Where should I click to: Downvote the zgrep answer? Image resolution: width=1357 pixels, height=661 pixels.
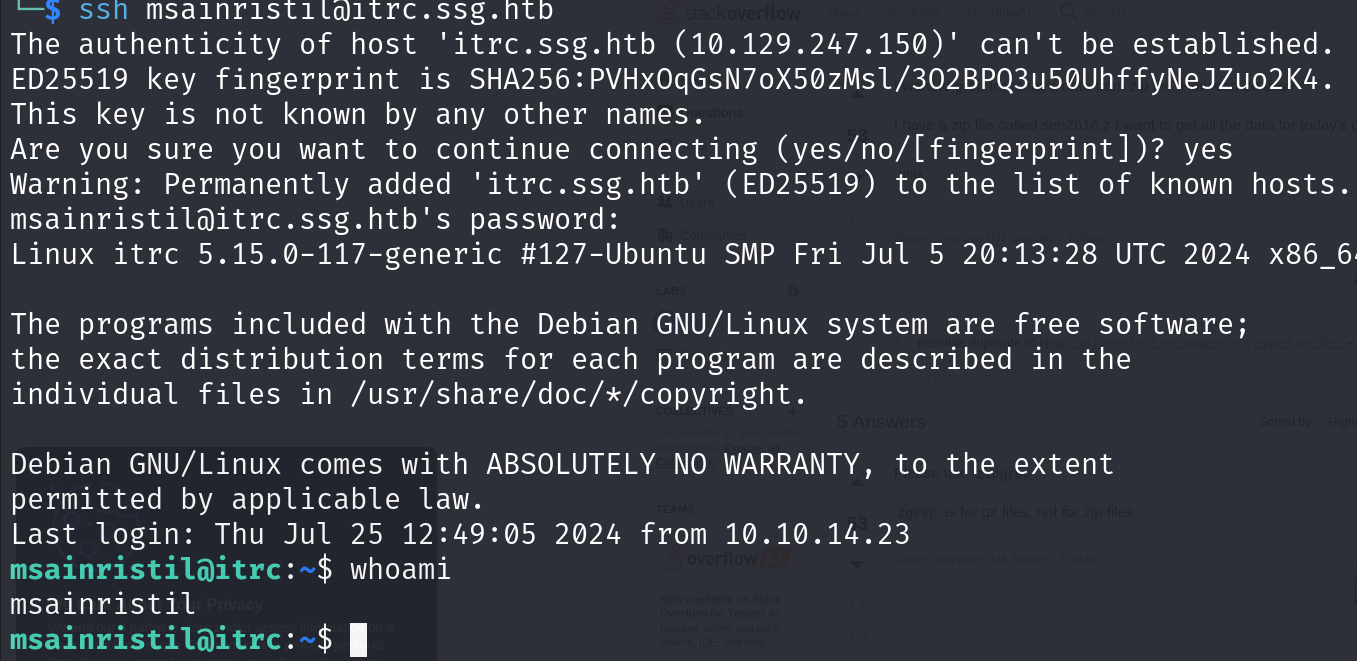point(857,563)
